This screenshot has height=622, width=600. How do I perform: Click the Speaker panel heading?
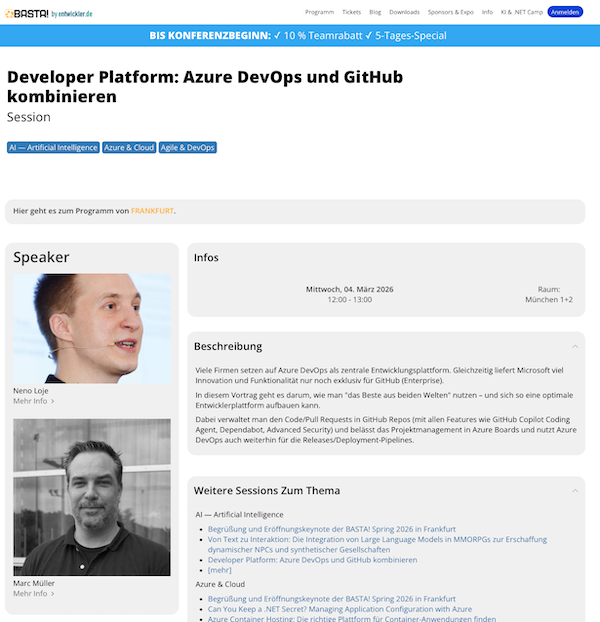41,257
